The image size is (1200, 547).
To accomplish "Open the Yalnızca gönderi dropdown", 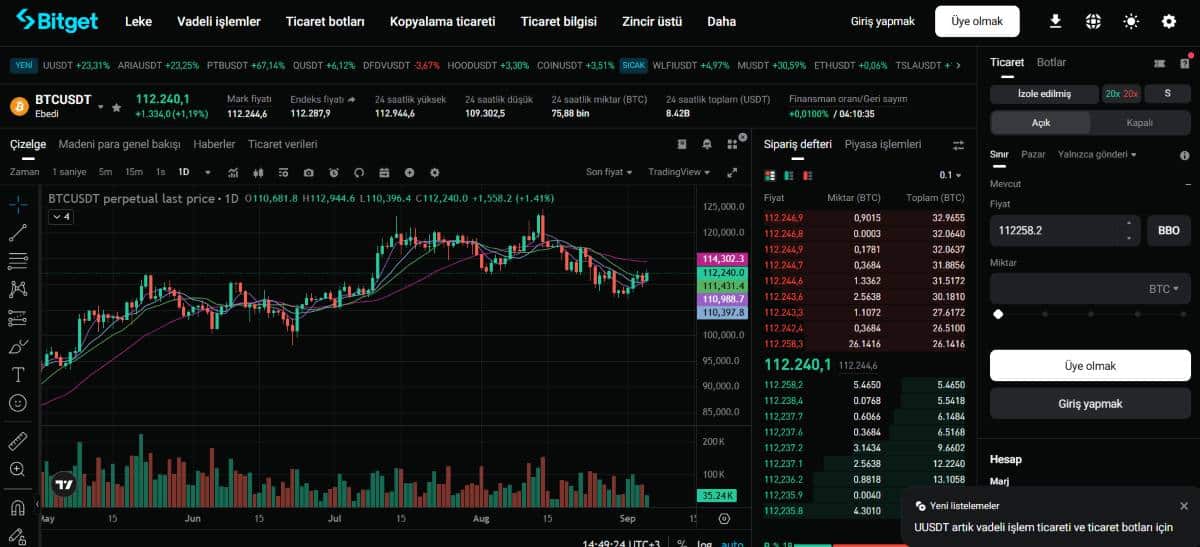I will tap(1097, 154).
